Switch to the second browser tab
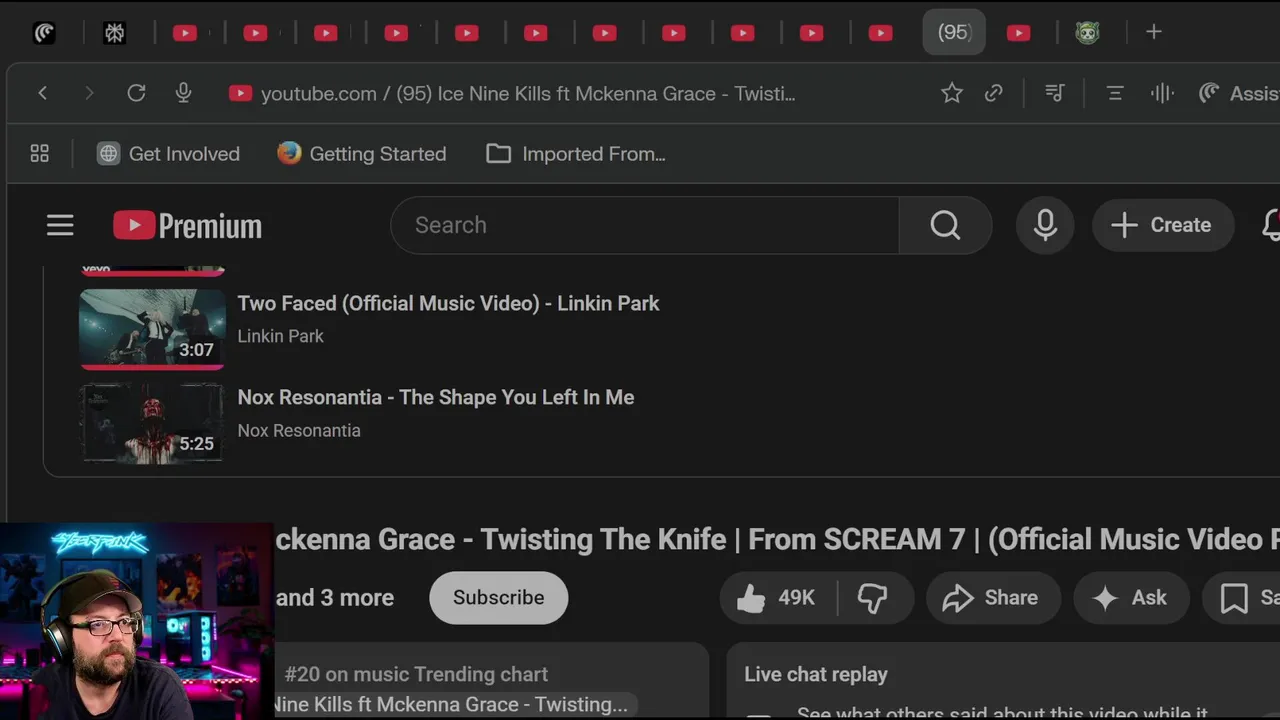This screenshot has width=1280, height=720. 114,32
